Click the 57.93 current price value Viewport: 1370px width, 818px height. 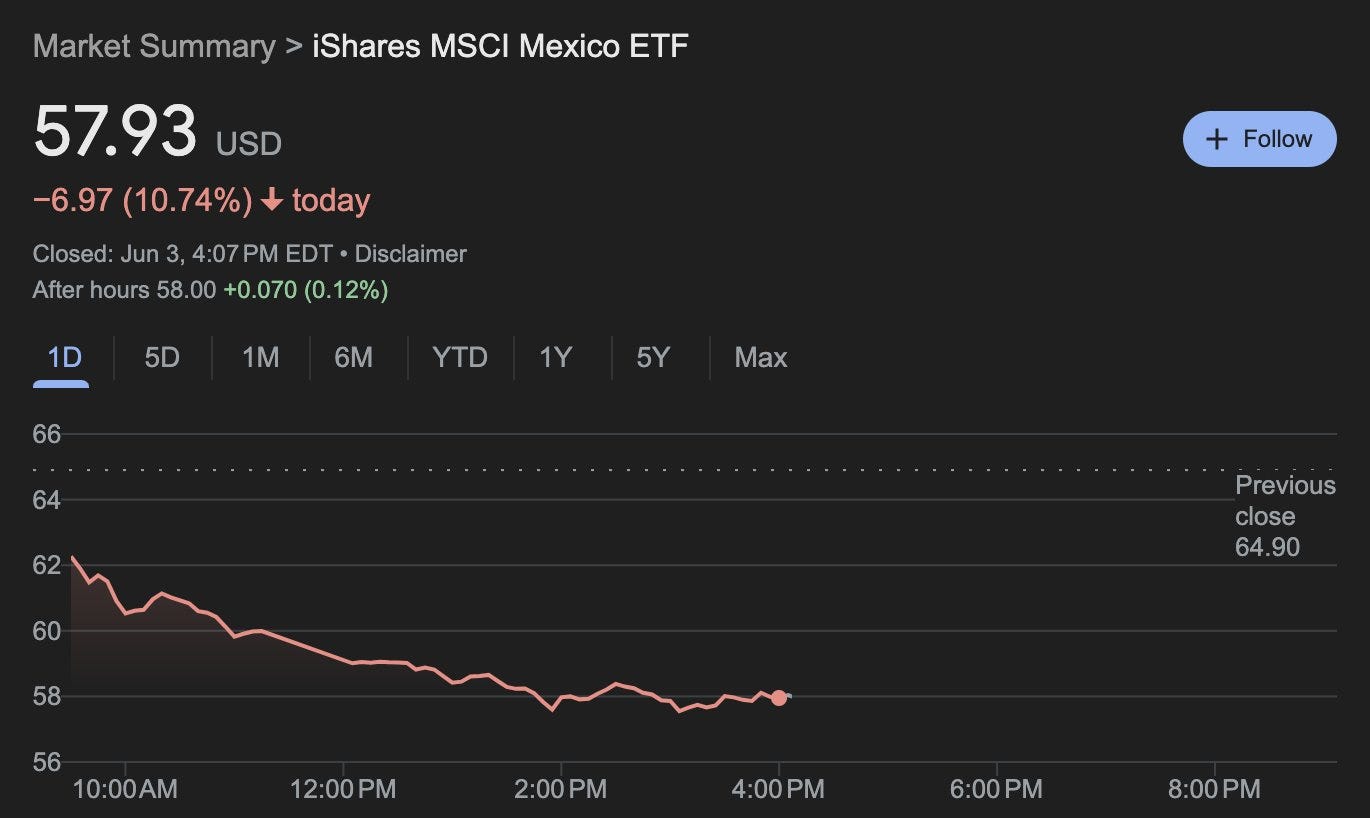(x=115, y=133)
